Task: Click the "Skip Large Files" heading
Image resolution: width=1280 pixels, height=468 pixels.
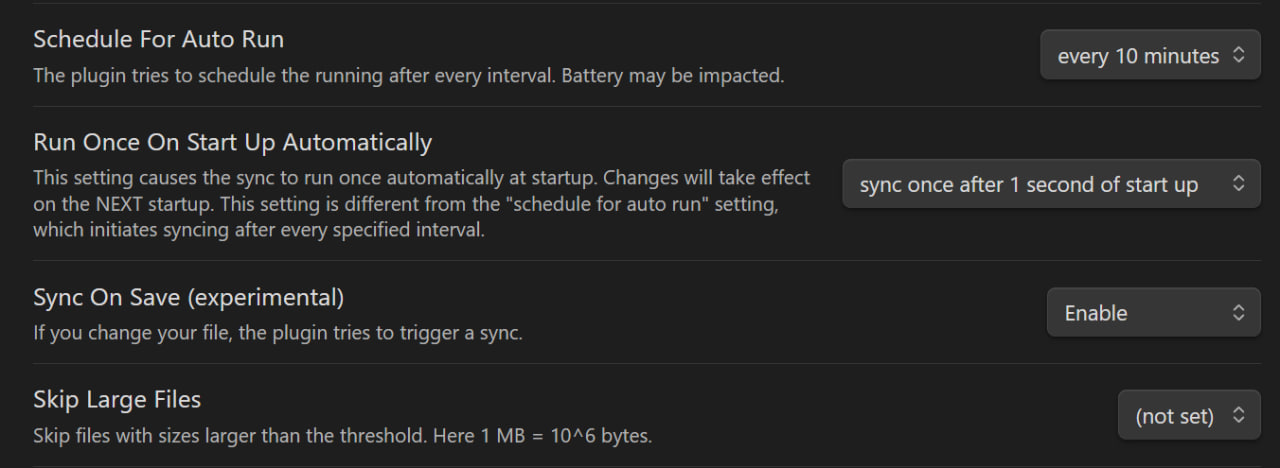Action: coord(117,400)
